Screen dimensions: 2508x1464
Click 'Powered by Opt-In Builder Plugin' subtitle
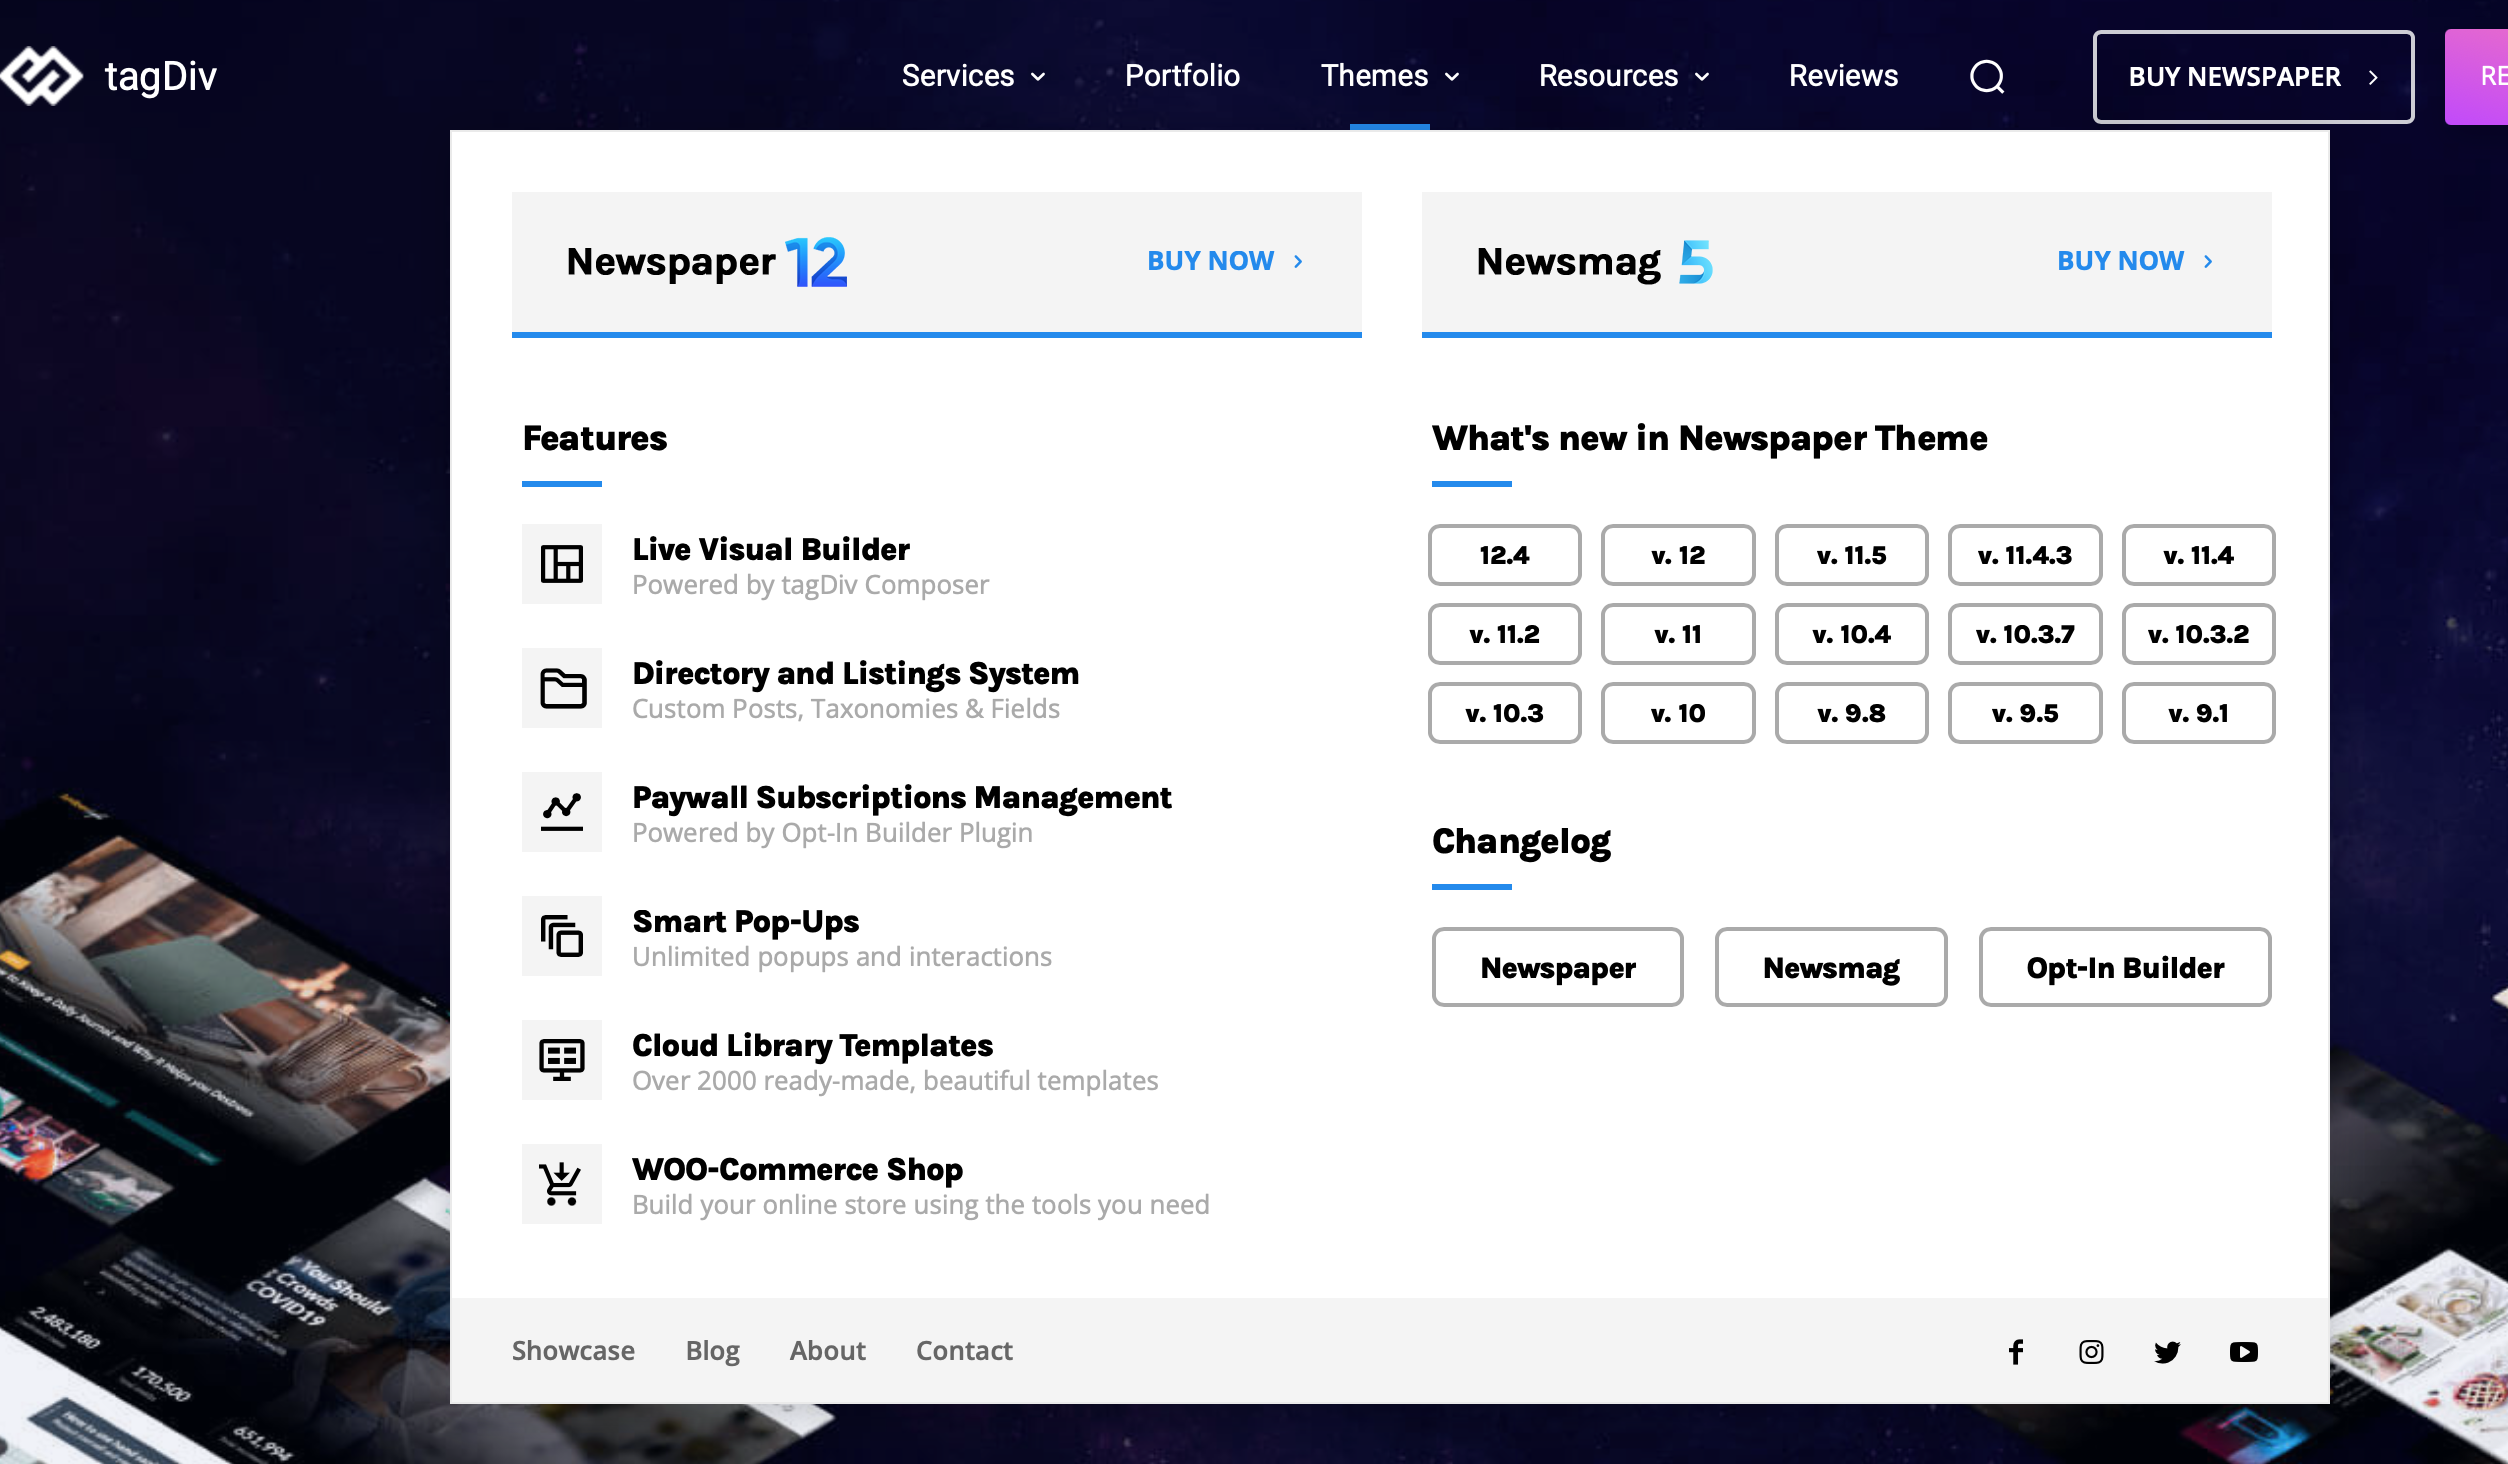pos(832,833)
